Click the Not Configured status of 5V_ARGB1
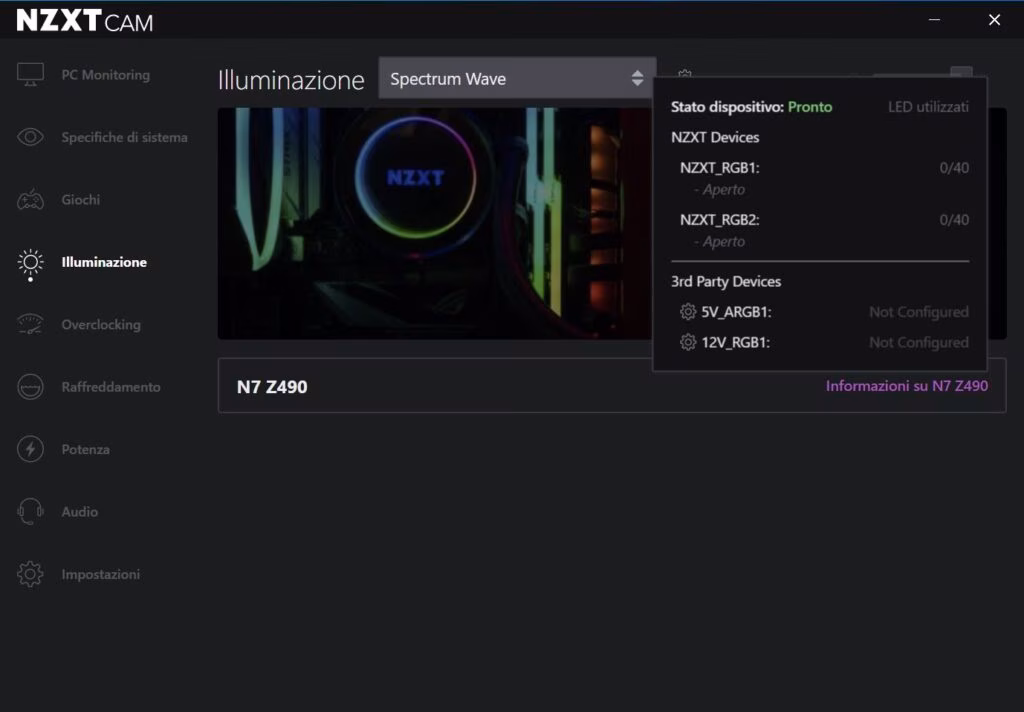1024x712 pixels. tap(918, 312)
